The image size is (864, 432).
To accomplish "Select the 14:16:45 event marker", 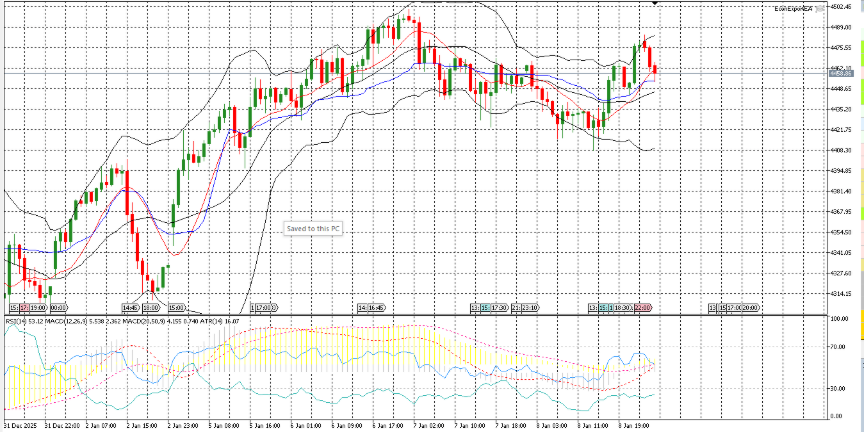I will click(x=371, y=308).
